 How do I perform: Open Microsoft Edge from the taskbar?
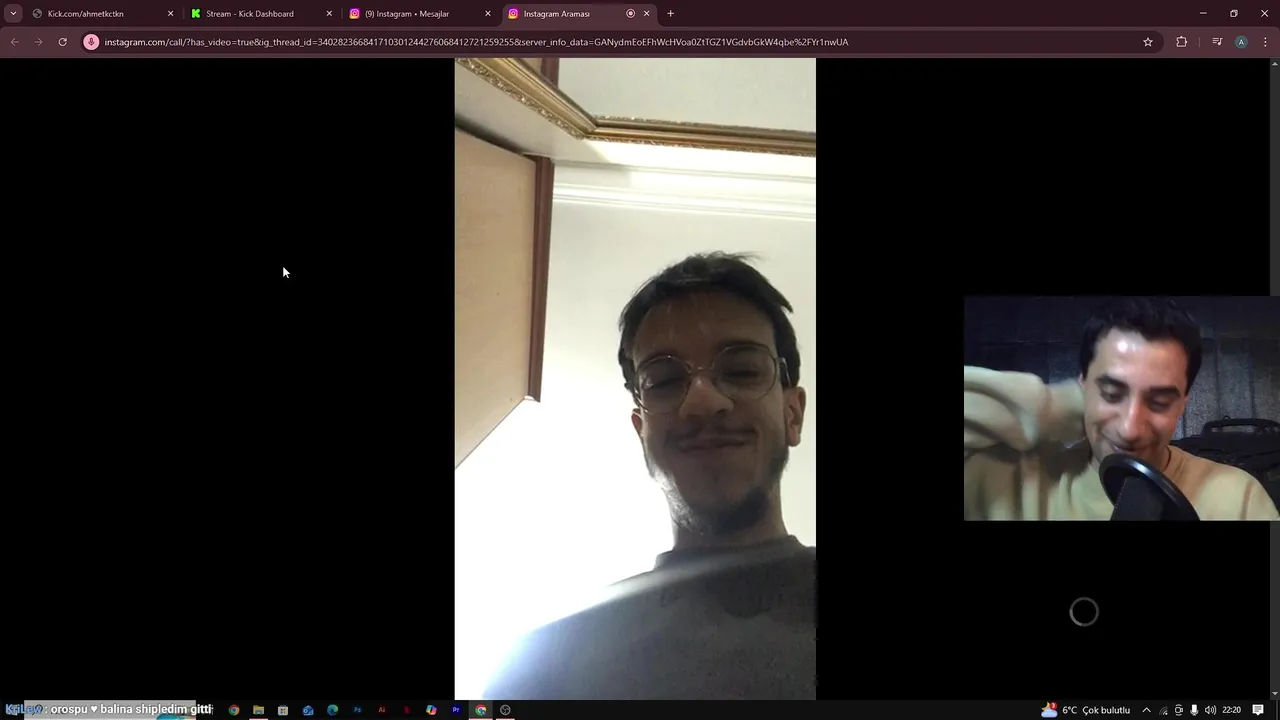(332, 710)
